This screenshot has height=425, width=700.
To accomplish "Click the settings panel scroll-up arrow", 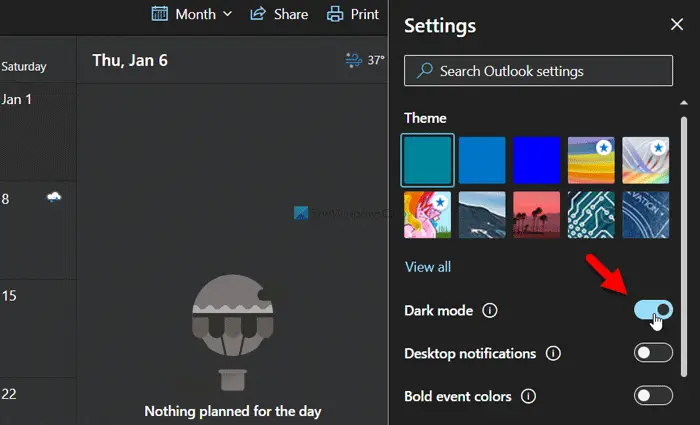I will (683, 103).
